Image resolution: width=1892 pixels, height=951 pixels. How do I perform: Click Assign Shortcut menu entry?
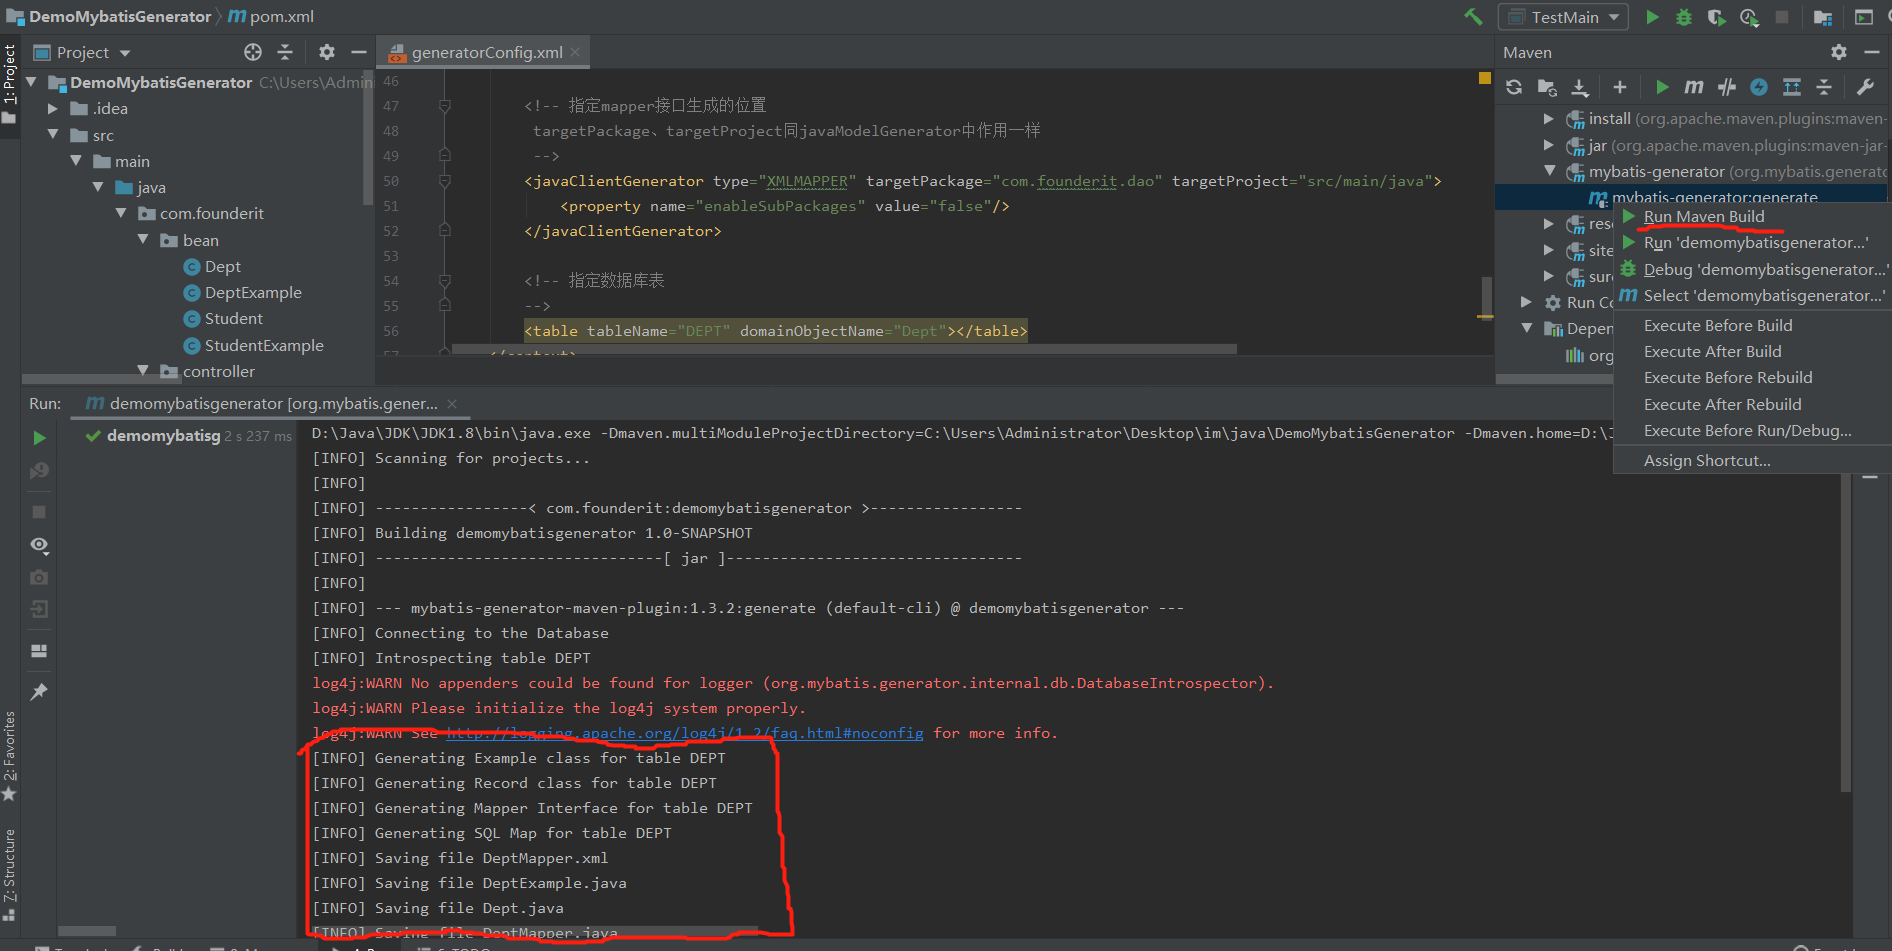(x=1707, y=461)
